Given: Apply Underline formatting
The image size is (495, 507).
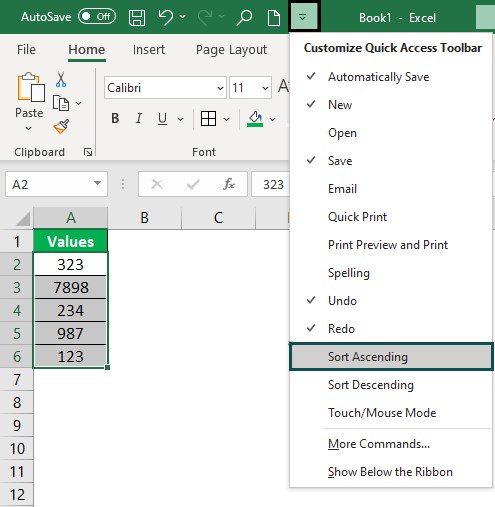Looking at the screenshot, I should 162,118.
